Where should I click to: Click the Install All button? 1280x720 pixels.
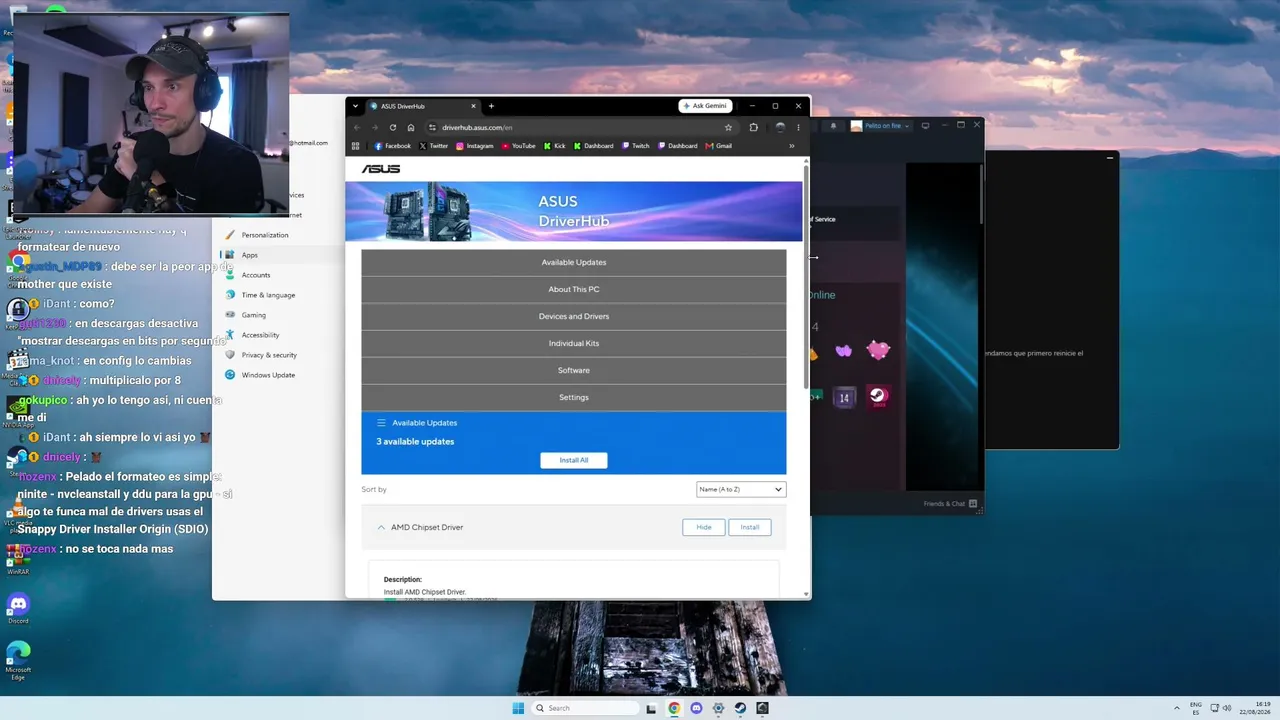click(574, 460)
